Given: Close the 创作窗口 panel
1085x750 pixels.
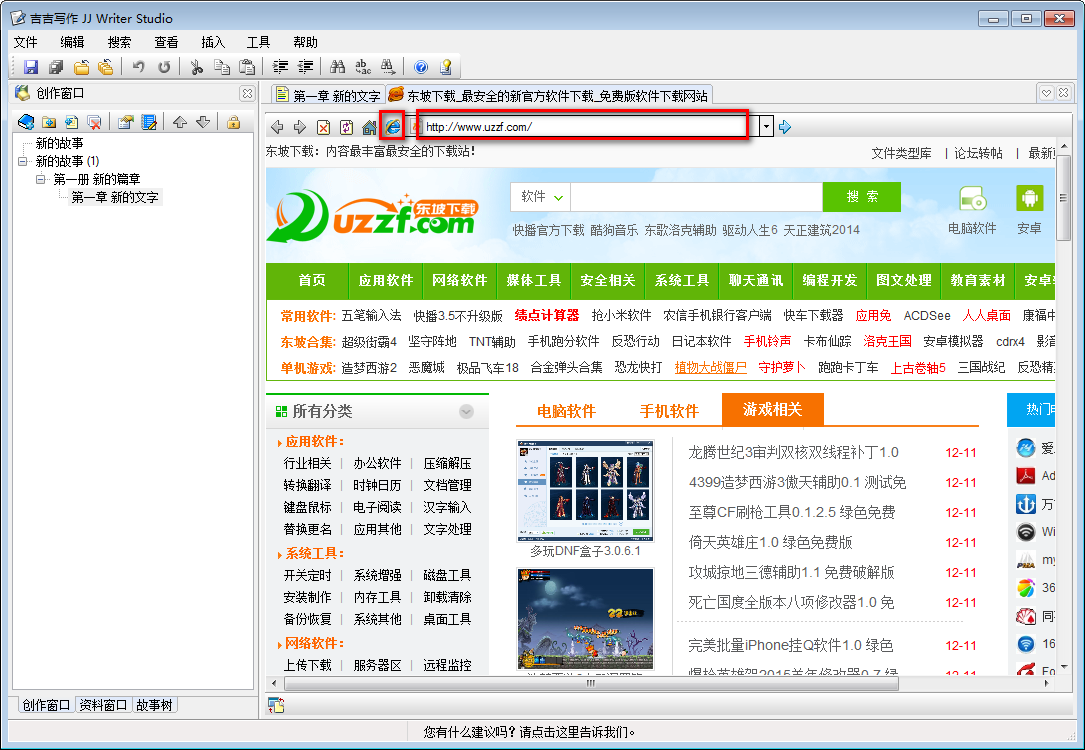Looking at the screenshot, I should coord(247,93).
